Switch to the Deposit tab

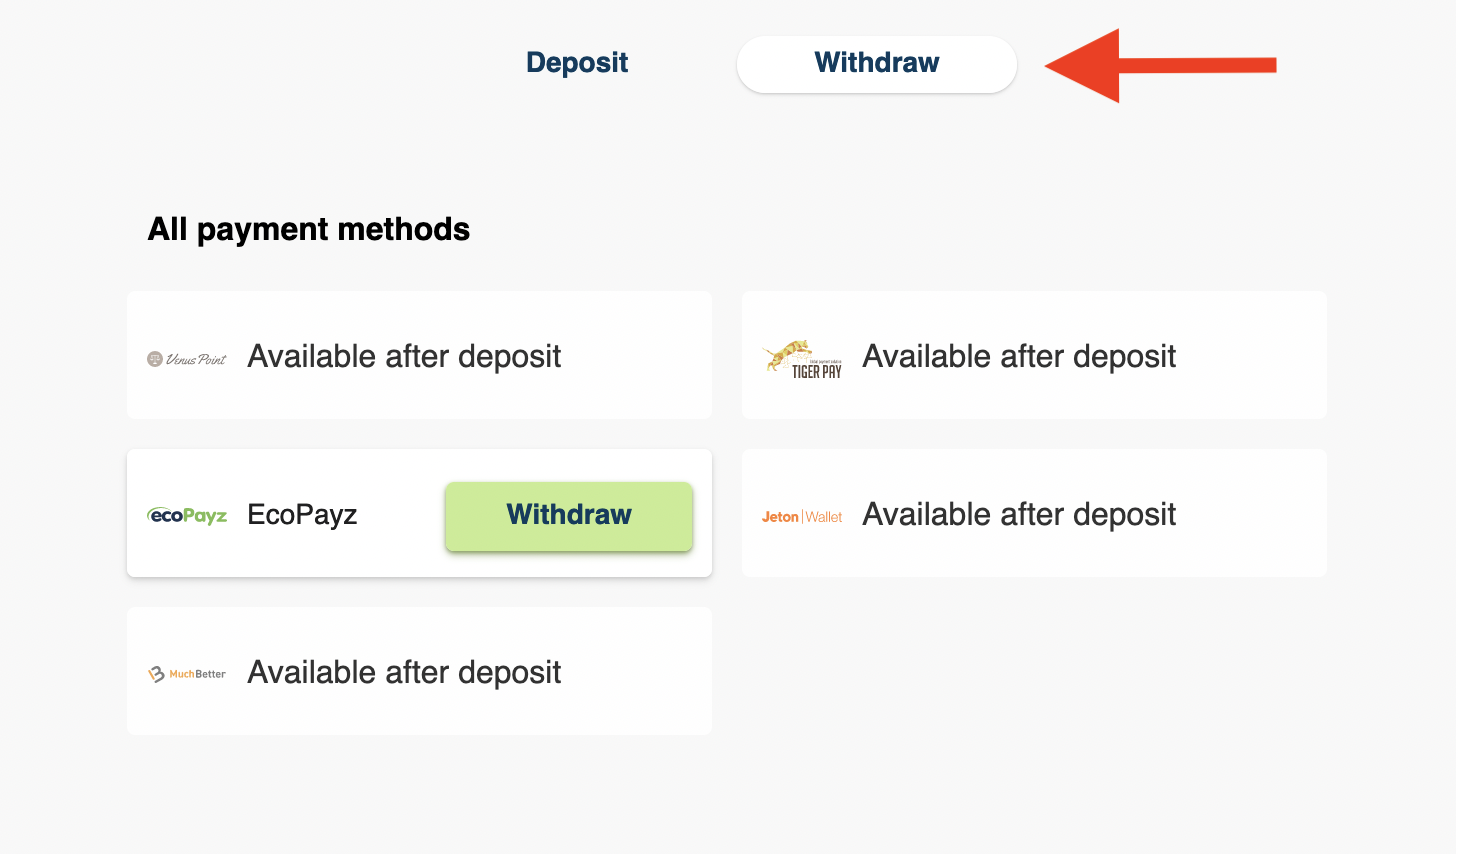(577, 63)
